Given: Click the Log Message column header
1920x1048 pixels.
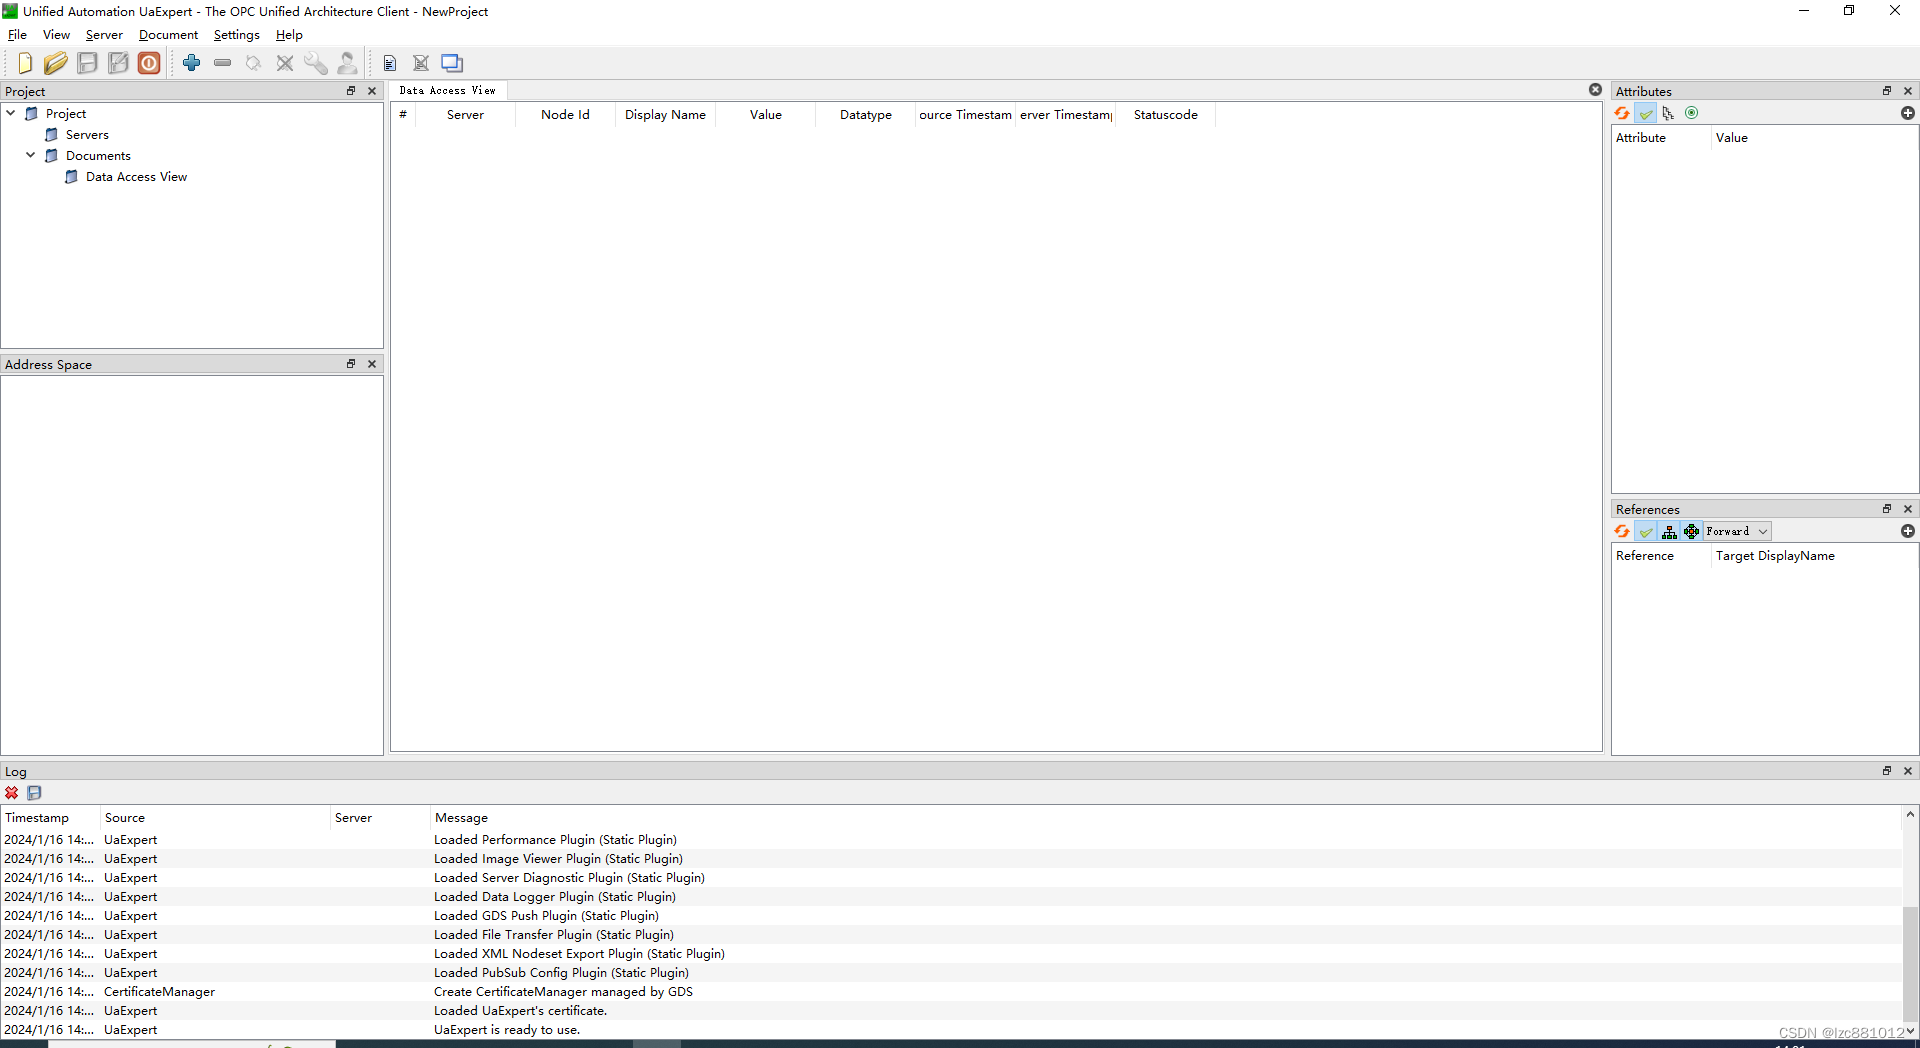Looking at the screenshot, I should tap(1165, 818).
